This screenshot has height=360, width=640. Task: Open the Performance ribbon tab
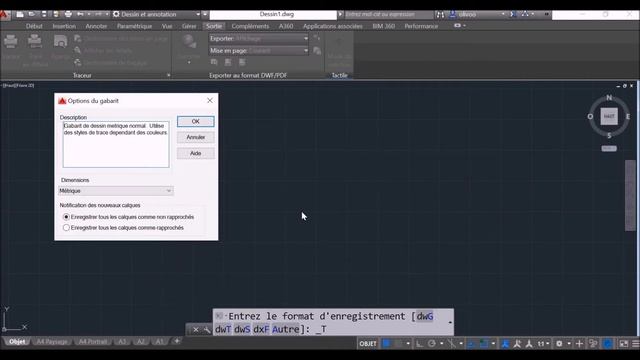tap(421, 26)
